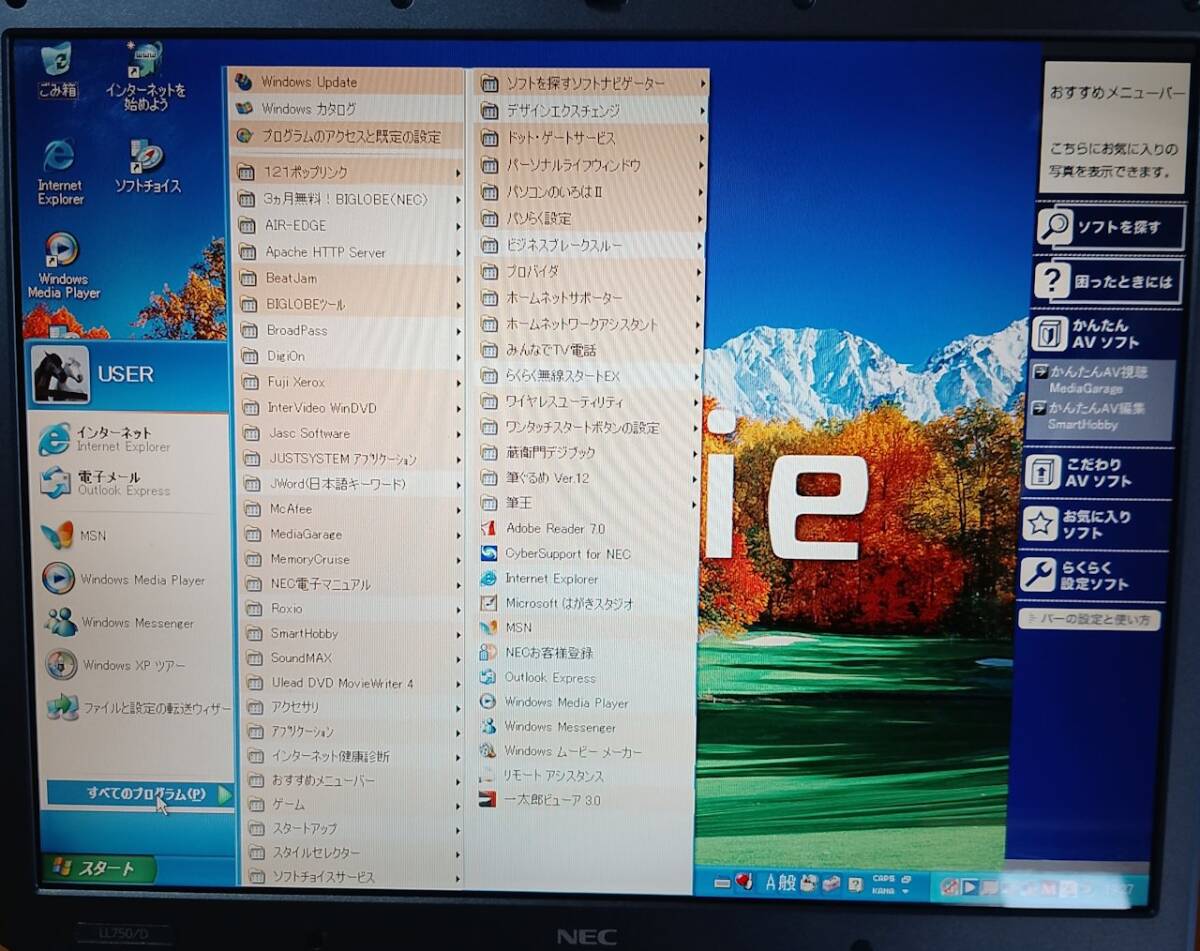Viewport: 1200px width, 951px height.
Task: Click the Windows カタログ icon
Action: [x=243, y=108]
